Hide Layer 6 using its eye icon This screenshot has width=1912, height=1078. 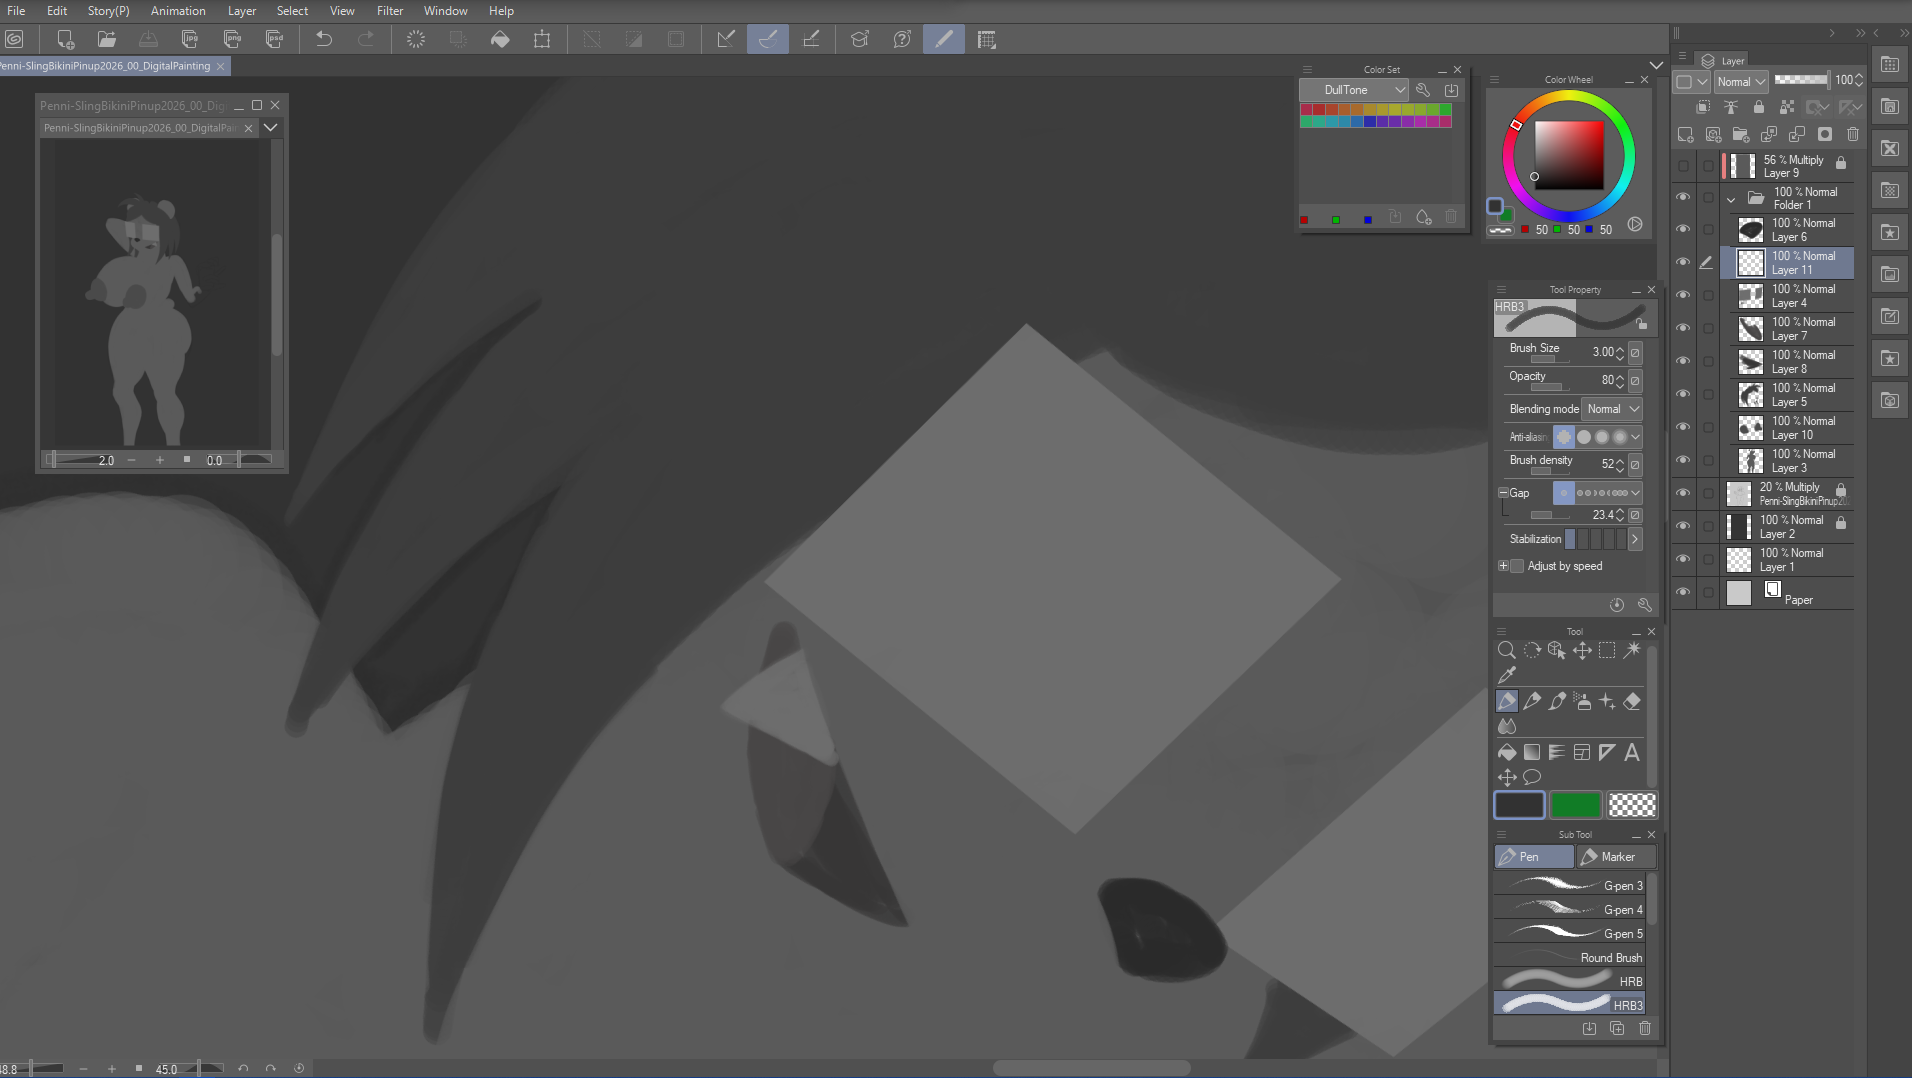[x=1683, y=229]
